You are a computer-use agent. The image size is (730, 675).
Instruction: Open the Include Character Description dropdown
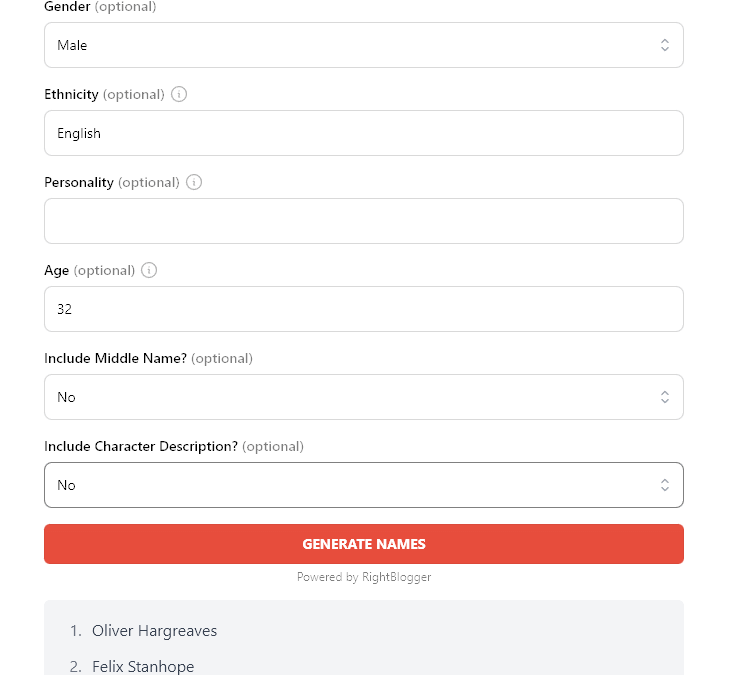click(x=363, y=485)
